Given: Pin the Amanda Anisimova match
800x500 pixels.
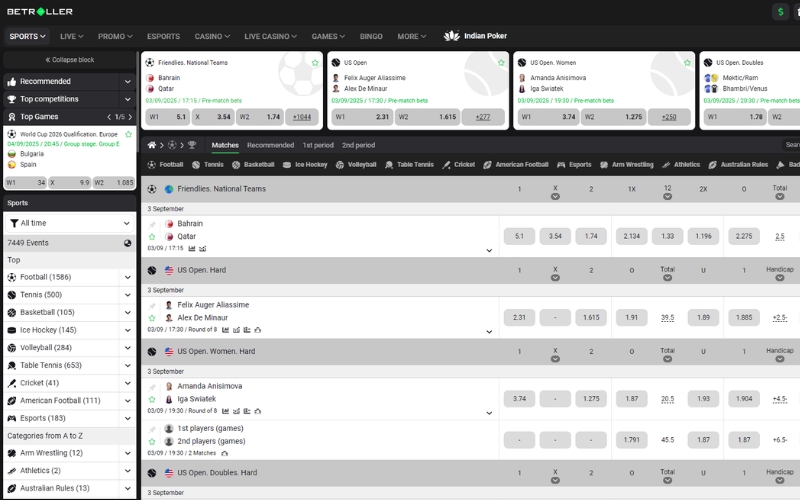Looking at the screenshot, I should [x=152, y=386].
